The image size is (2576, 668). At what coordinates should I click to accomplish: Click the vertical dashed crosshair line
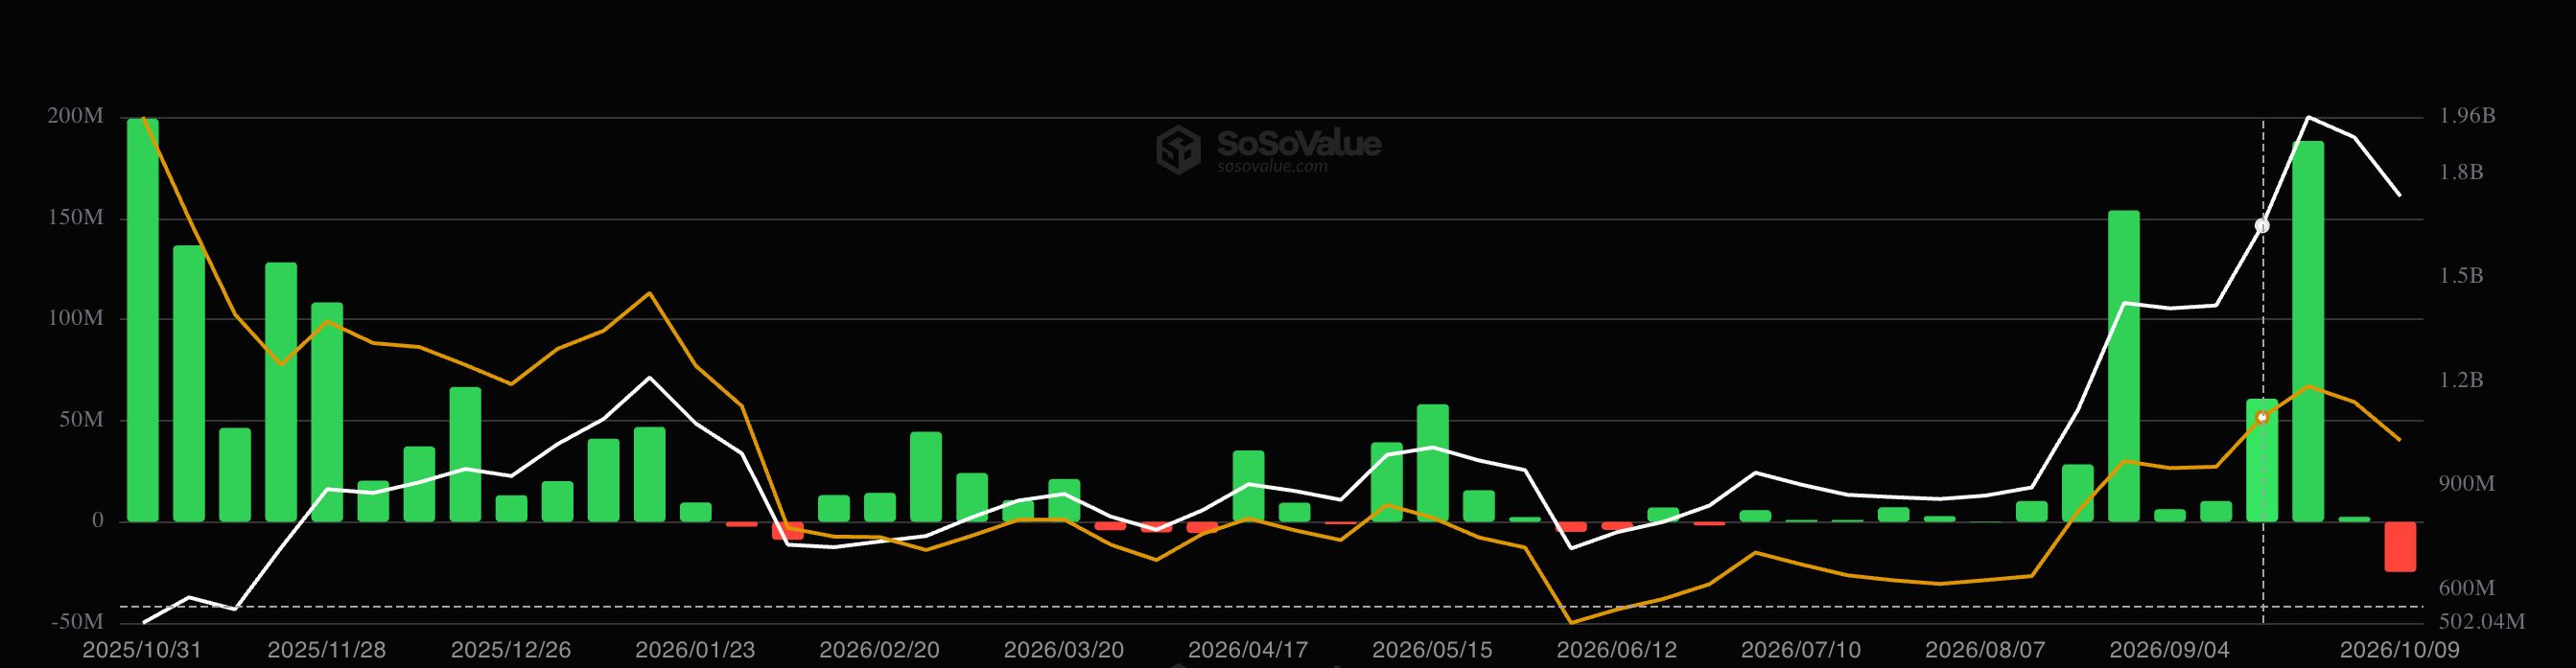(2263, 372)
